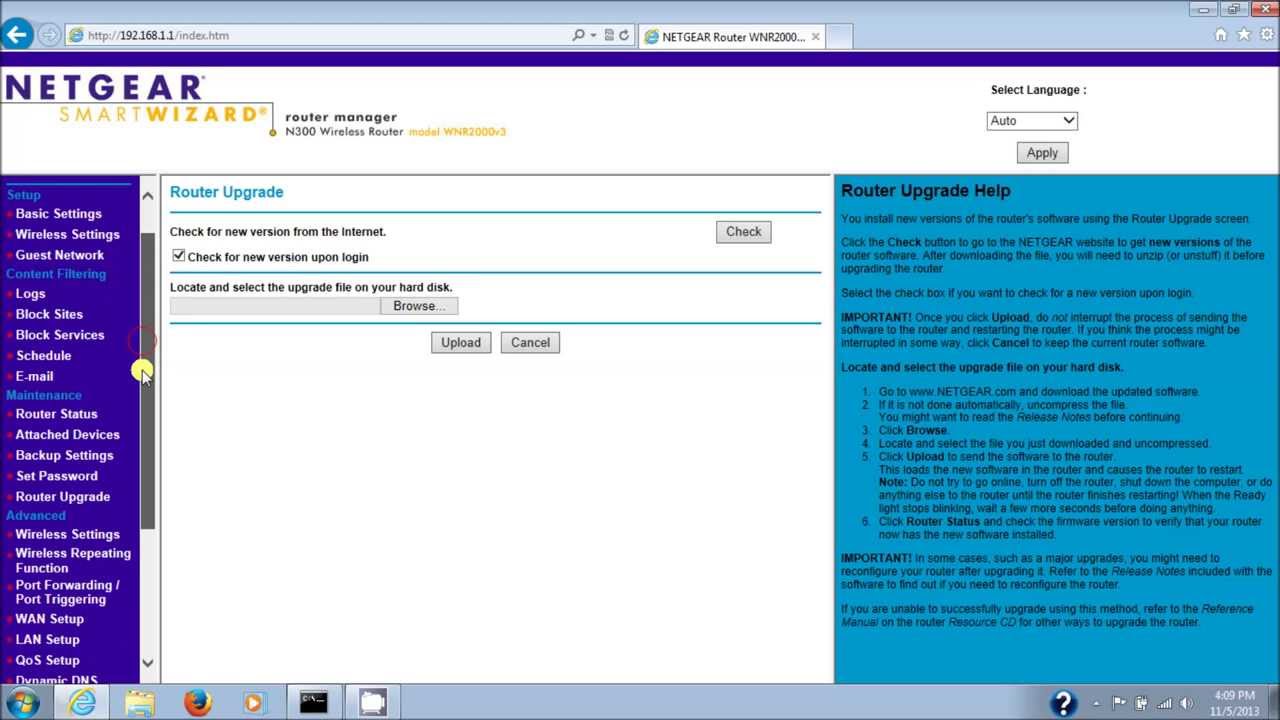Open the clock showing 4:09 PM
The image size is (1280, 720).
click(1234, 703)
